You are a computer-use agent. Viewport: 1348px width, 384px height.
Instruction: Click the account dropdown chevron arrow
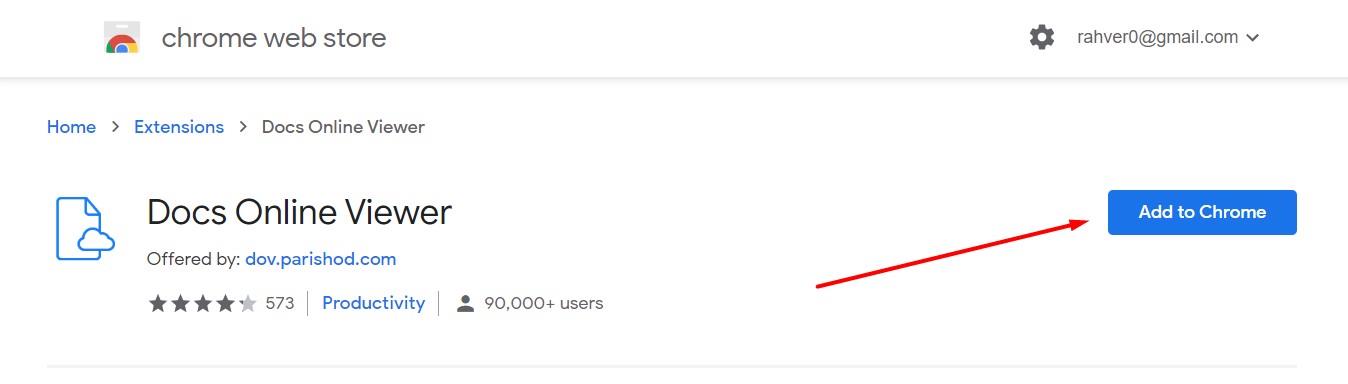[1253, 38]
